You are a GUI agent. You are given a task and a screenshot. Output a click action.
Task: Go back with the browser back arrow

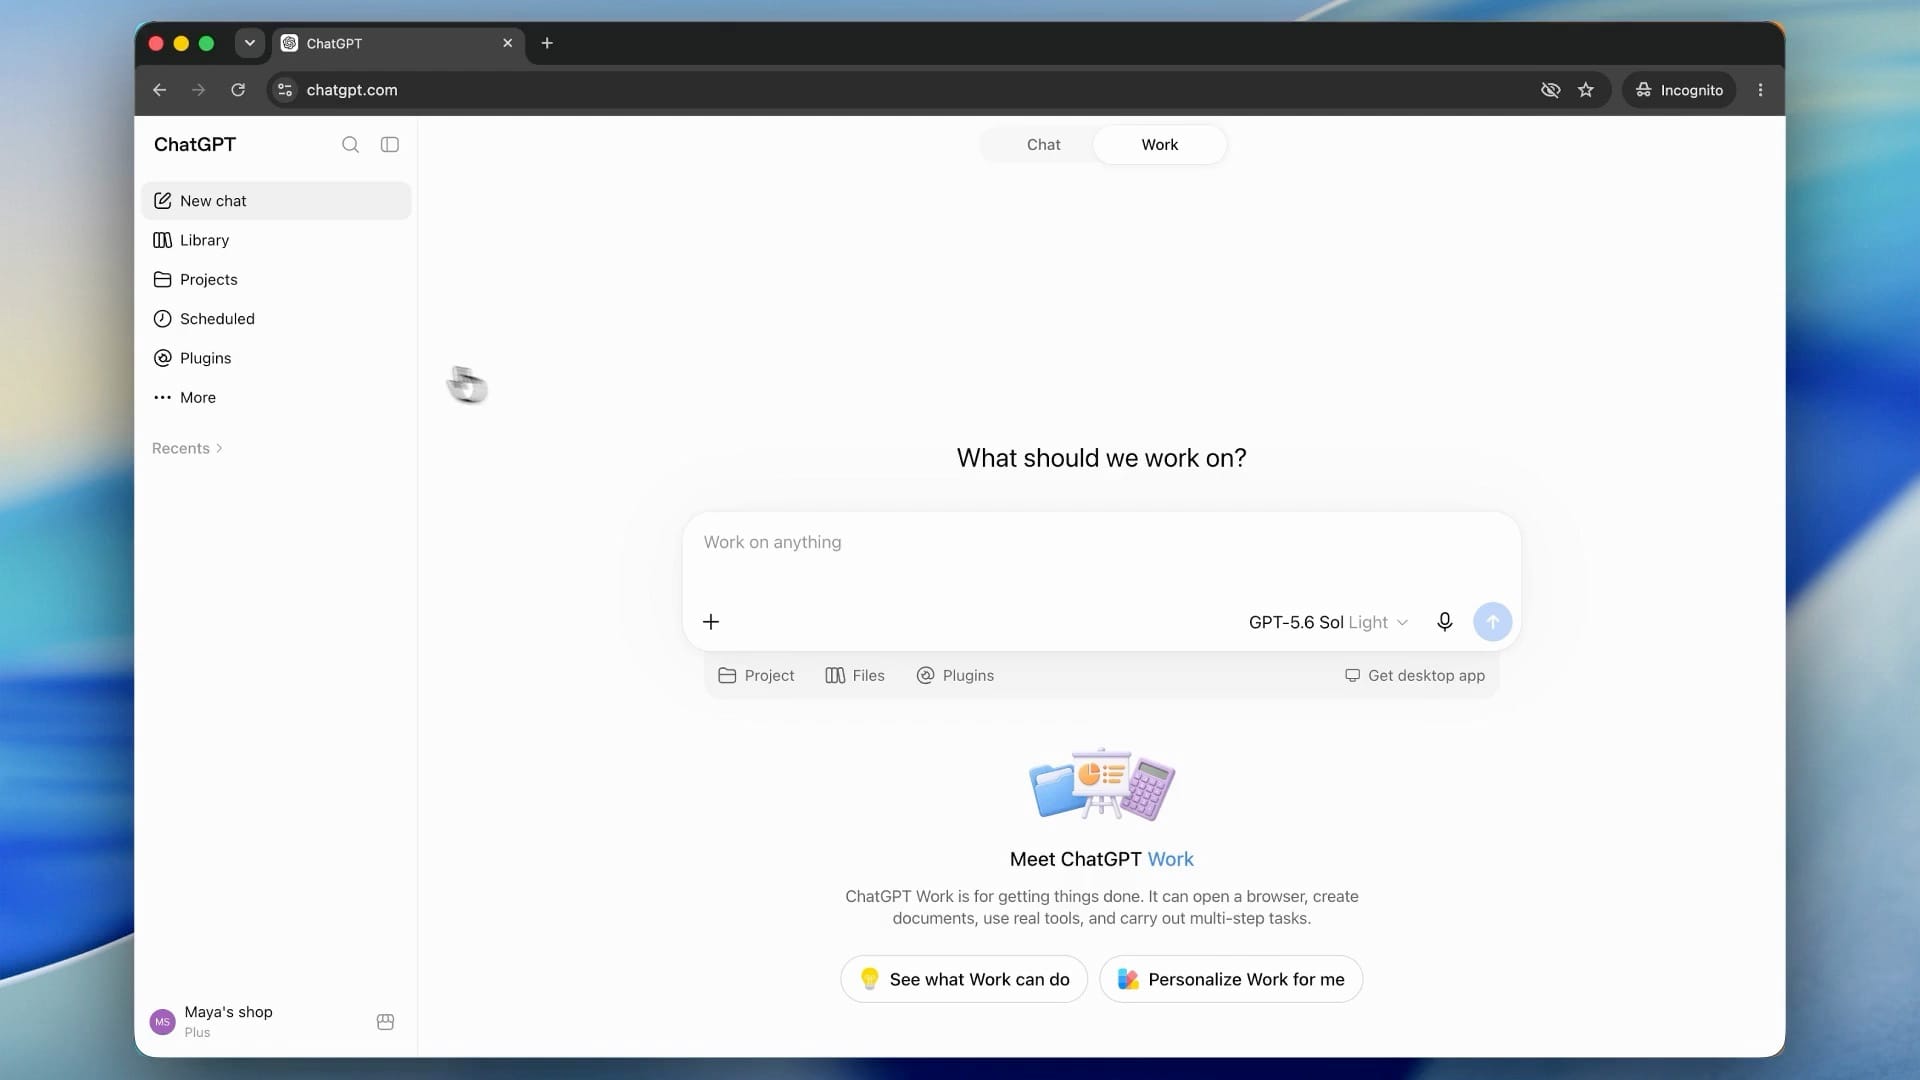tap(160, 90)
